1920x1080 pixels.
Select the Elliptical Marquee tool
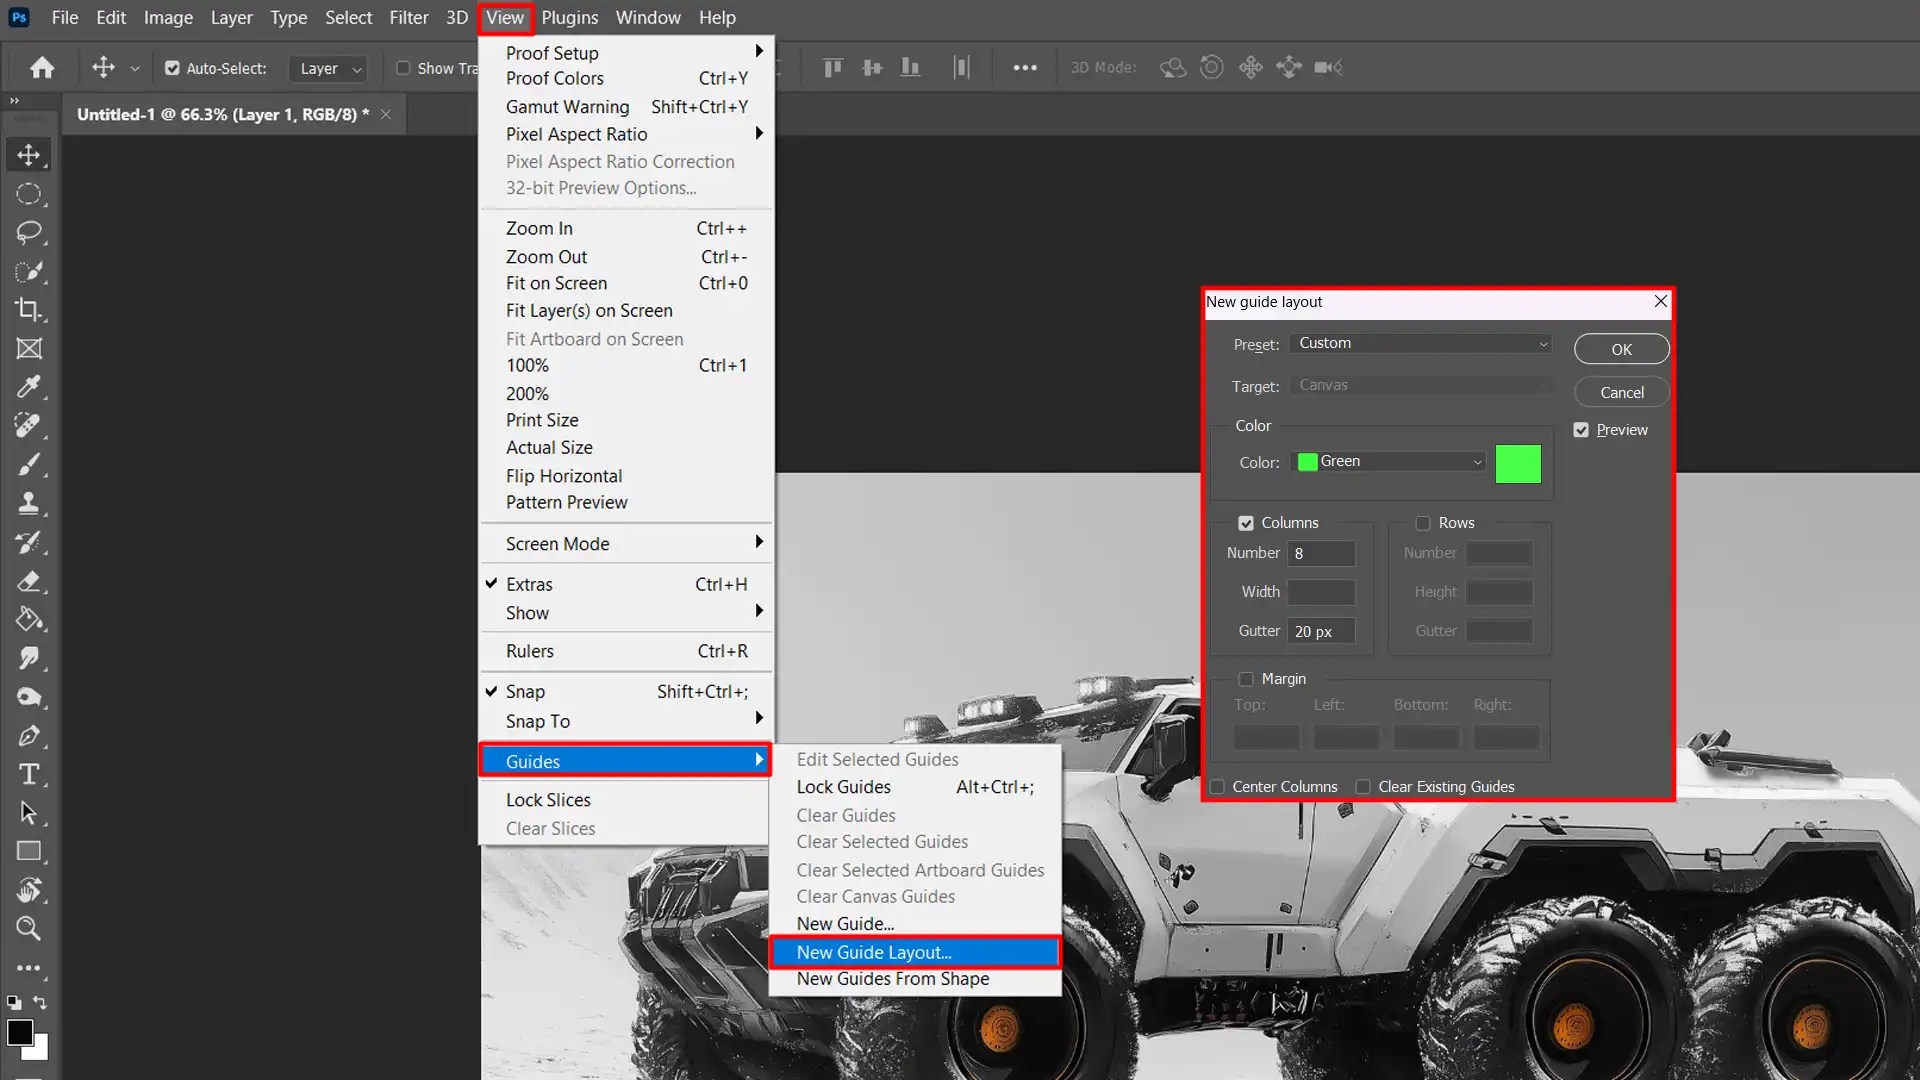click(x=28, y=194)
